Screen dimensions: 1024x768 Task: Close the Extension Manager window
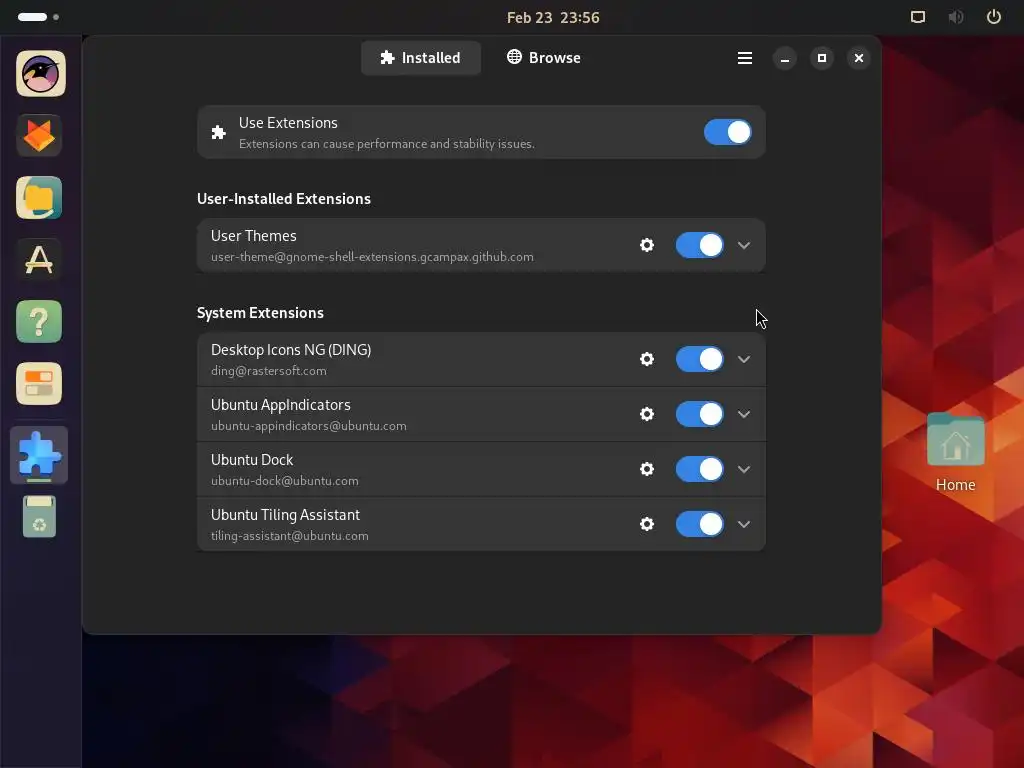pyautogui.click(x=859, y=58)
